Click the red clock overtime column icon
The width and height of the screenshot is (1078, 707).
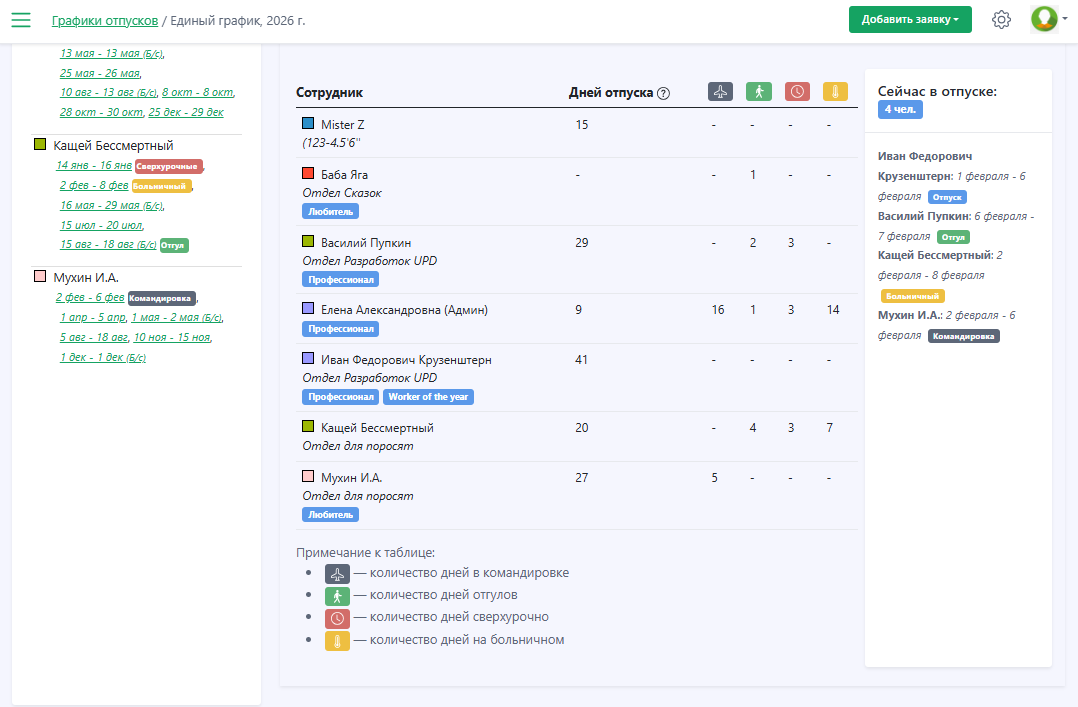pos(797,91)
